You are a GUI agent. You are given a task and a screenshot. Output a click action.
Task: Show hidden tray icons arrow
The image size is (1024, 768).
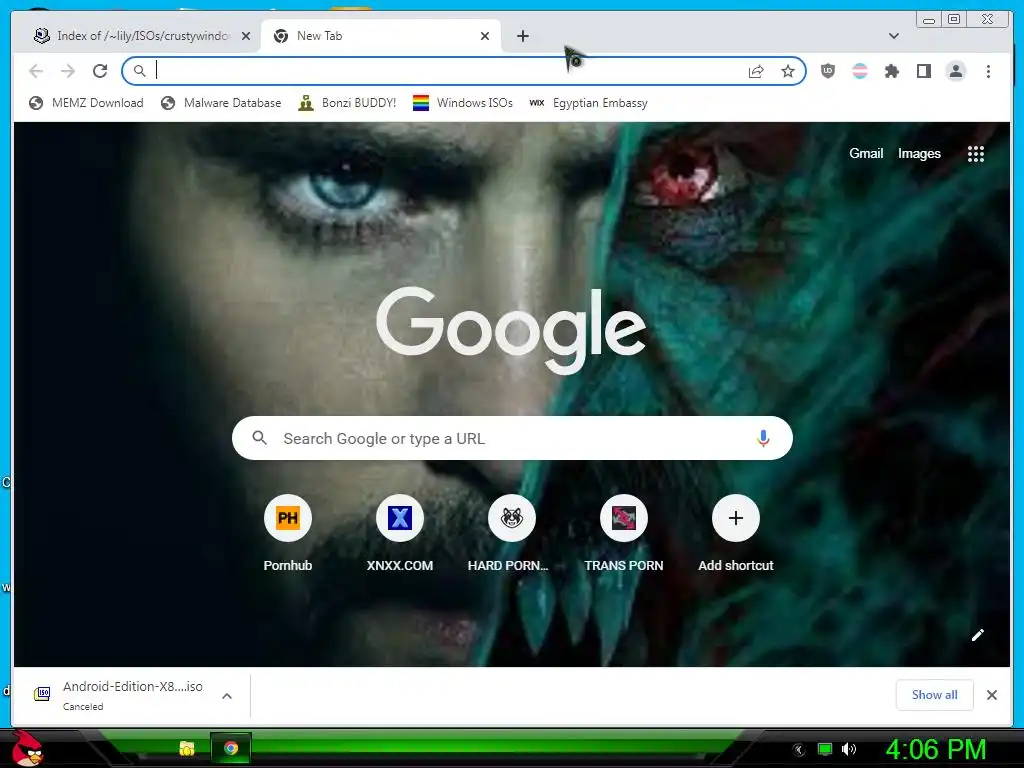(799, 750)
